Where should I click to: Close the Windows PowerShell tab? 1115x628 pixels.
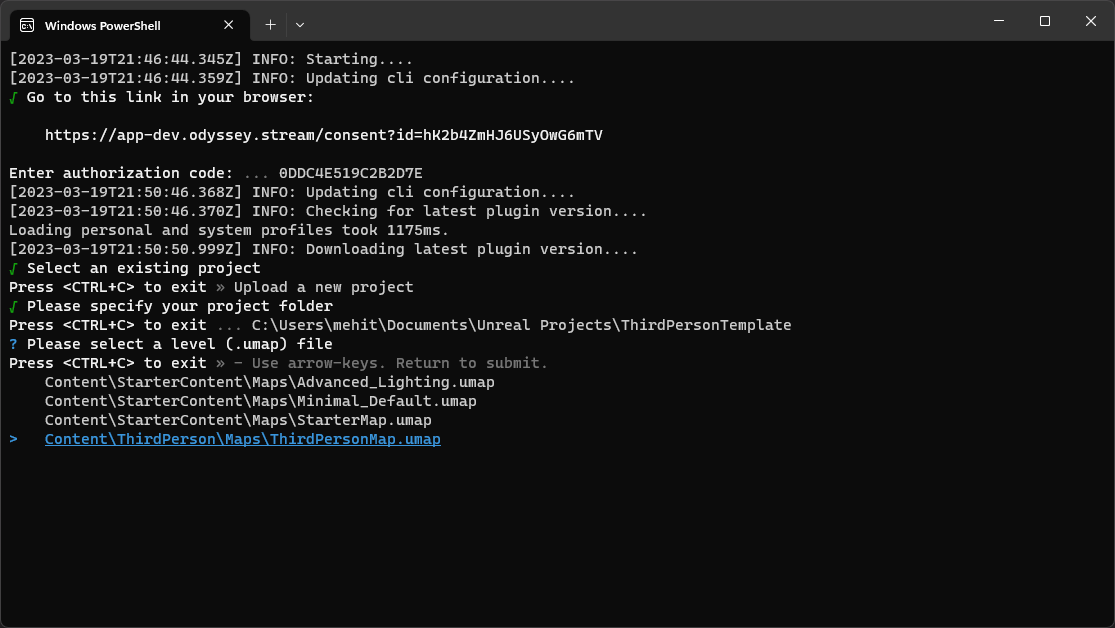[x=228, y=25]
